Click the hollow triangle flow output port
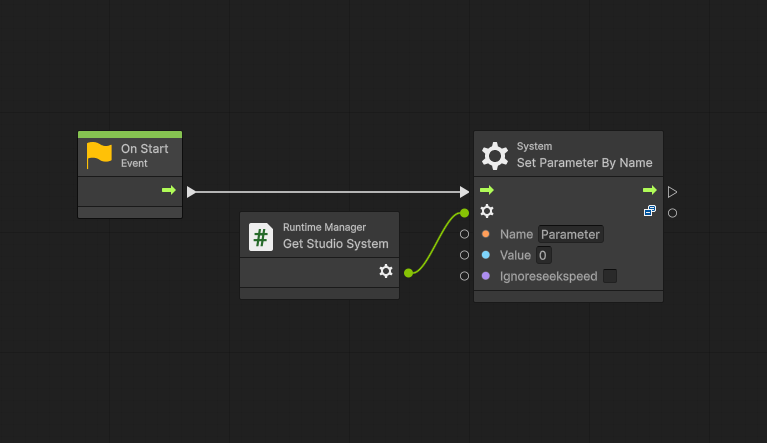Viewport: 767px width, 443px height. pos(673,191)
